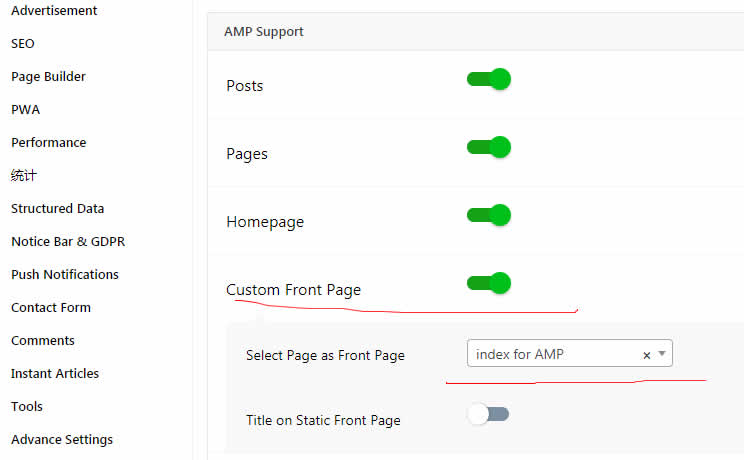744x460 pixels.
Task: Open the 统计 sidebar item
Action: point(24,176)
